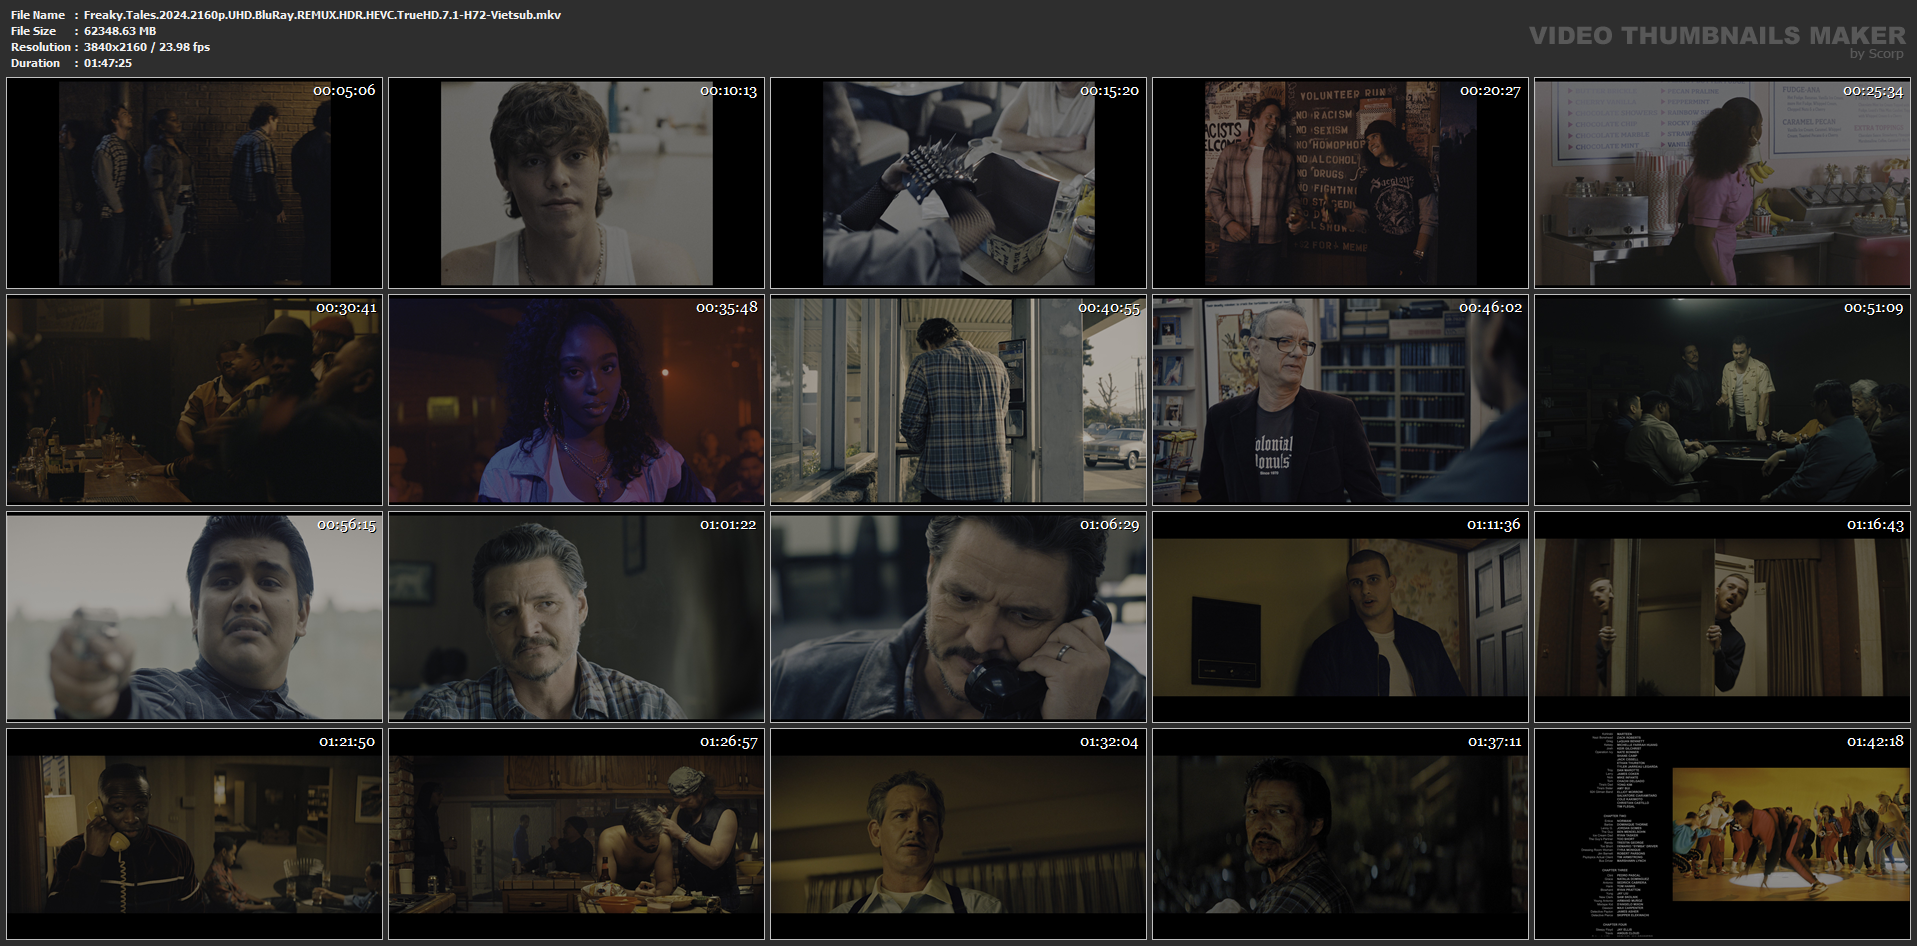Select the thumbnail at 00:25:34
The height and width of the screenshot is (946, 1917).
[x=1723, y=184]
